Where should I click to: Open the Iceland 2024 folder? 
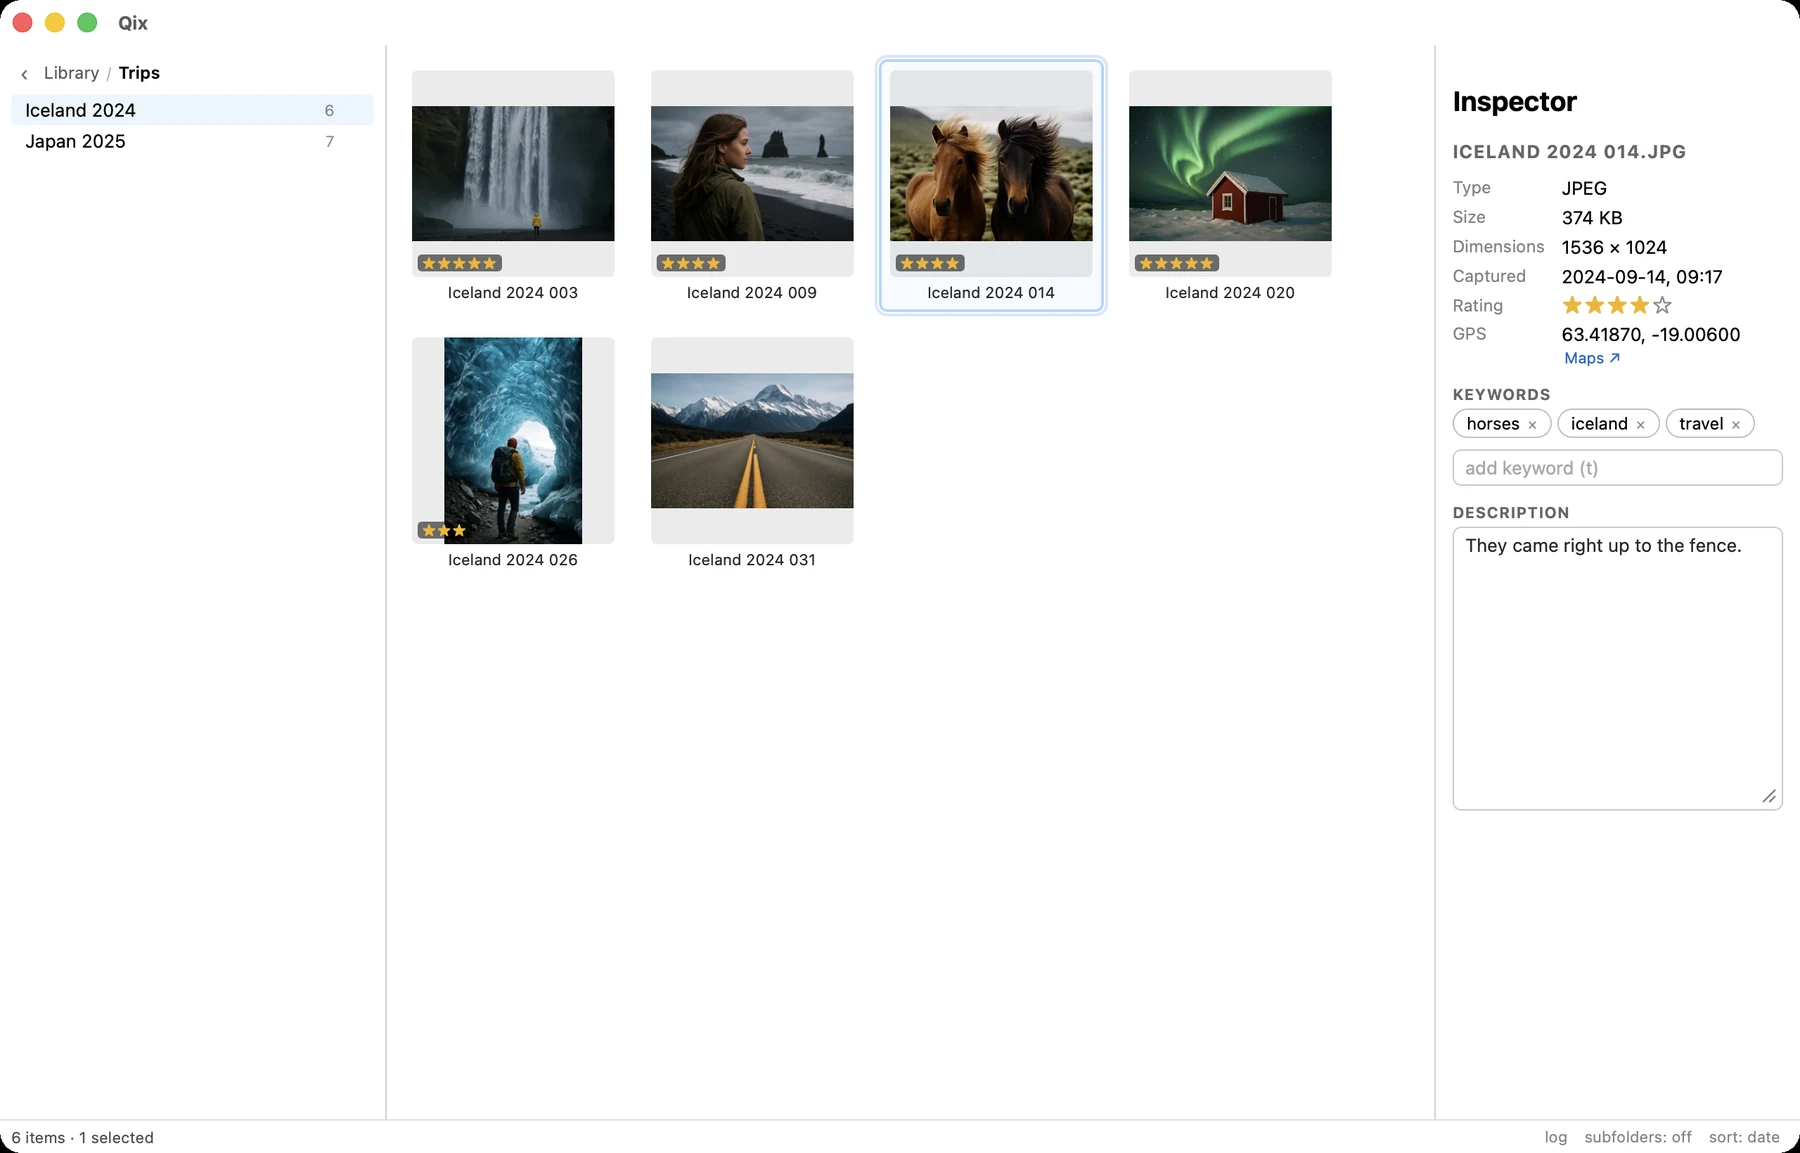(x=192, y=110)
